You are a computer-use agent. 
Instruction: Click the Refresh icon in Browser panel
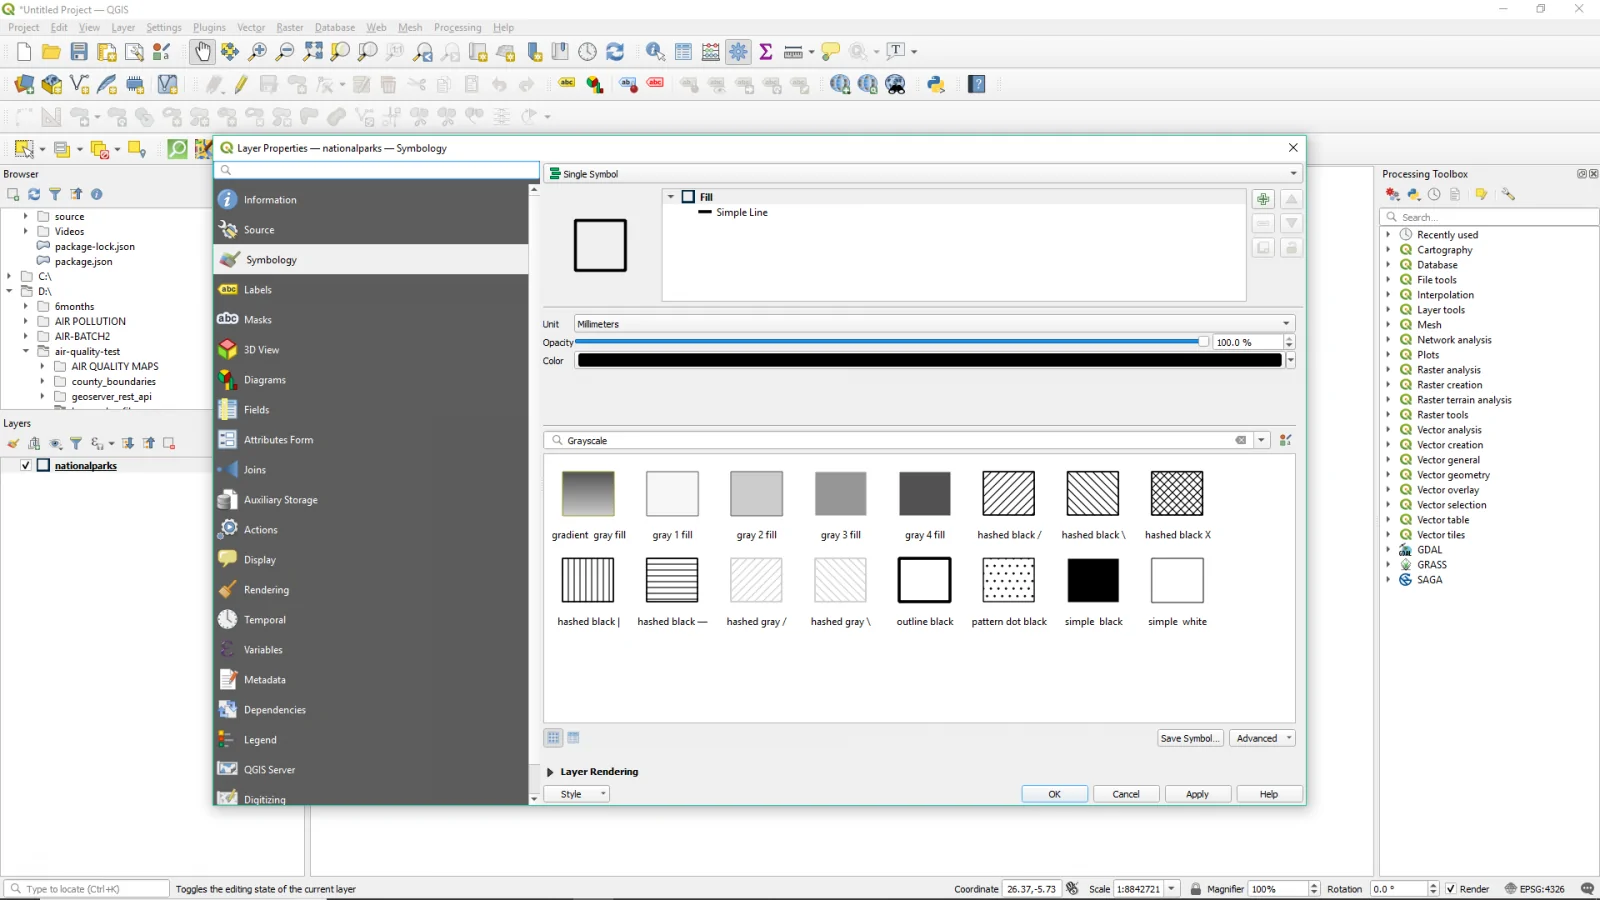[34, 194]
